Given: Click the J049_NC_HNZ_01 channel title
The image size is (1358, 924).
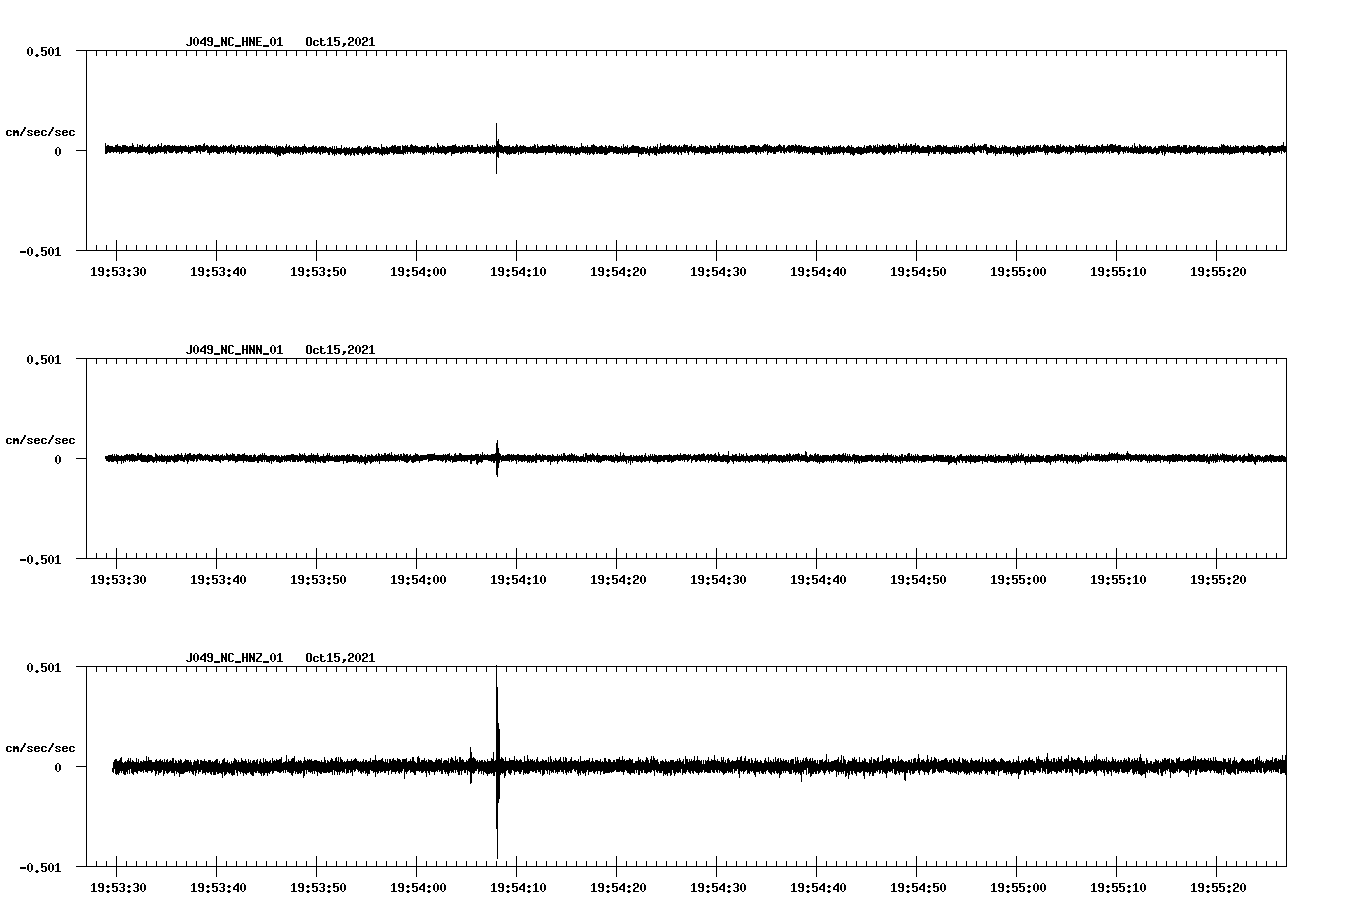Looking at the screenshot, I should (x=234, y=658).
